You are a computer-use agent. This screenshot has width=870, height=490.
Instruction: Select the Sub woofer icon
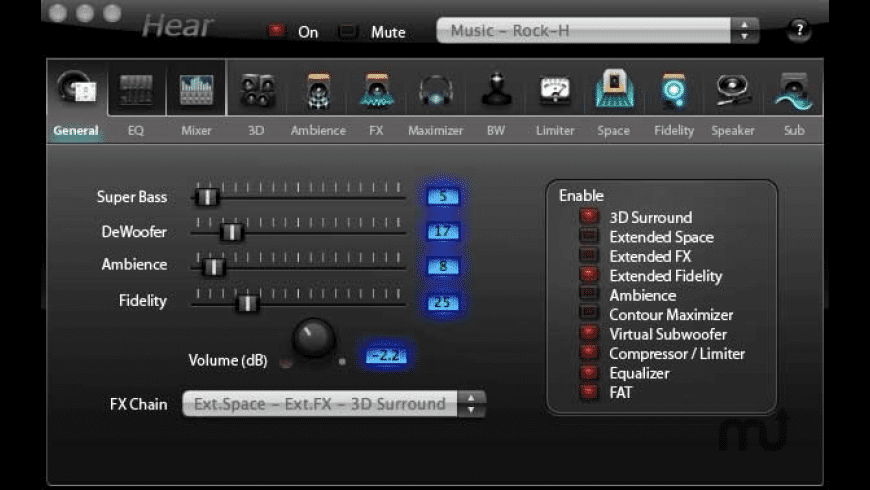[x=793, y=91]
